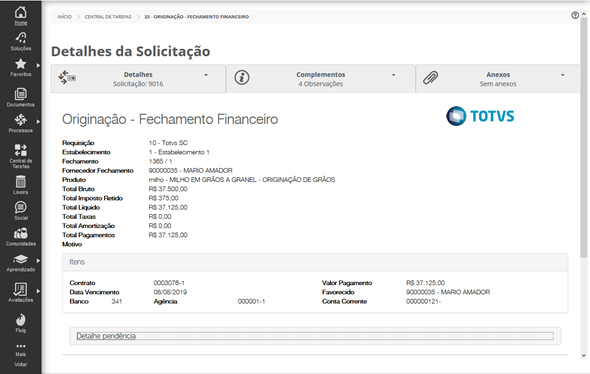Image resolution: width=590 pixels, height=374 pixels.
Task: Select Conta Corrente value 000000121-
Action: (x=423, y=301)
